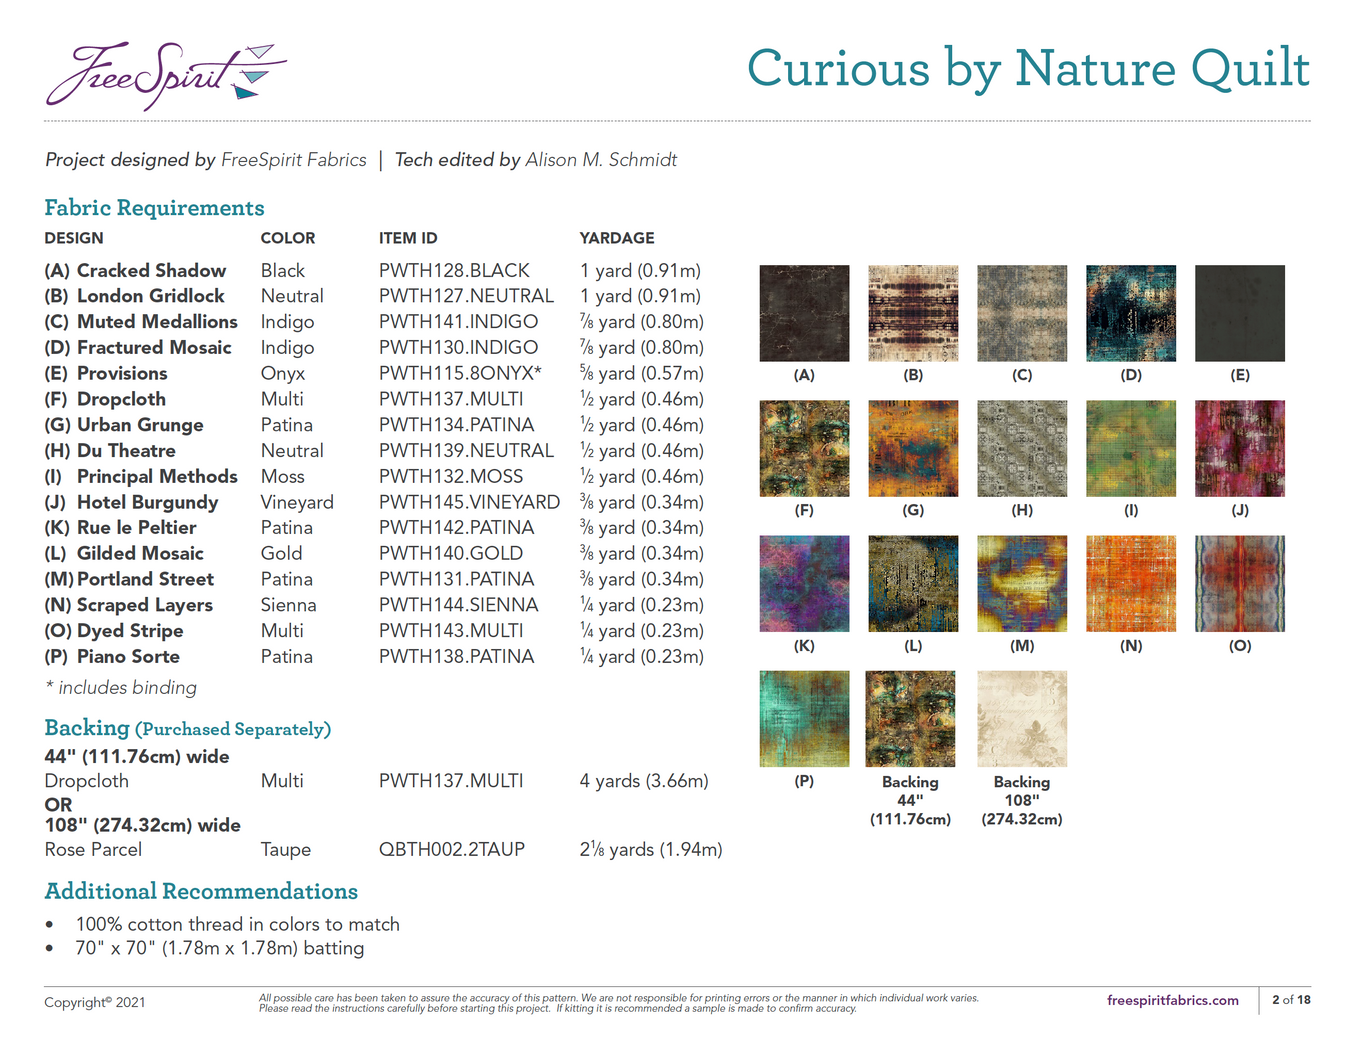
Task: Click the dark Provisions (E) swatch
Action: point(1240,313)
